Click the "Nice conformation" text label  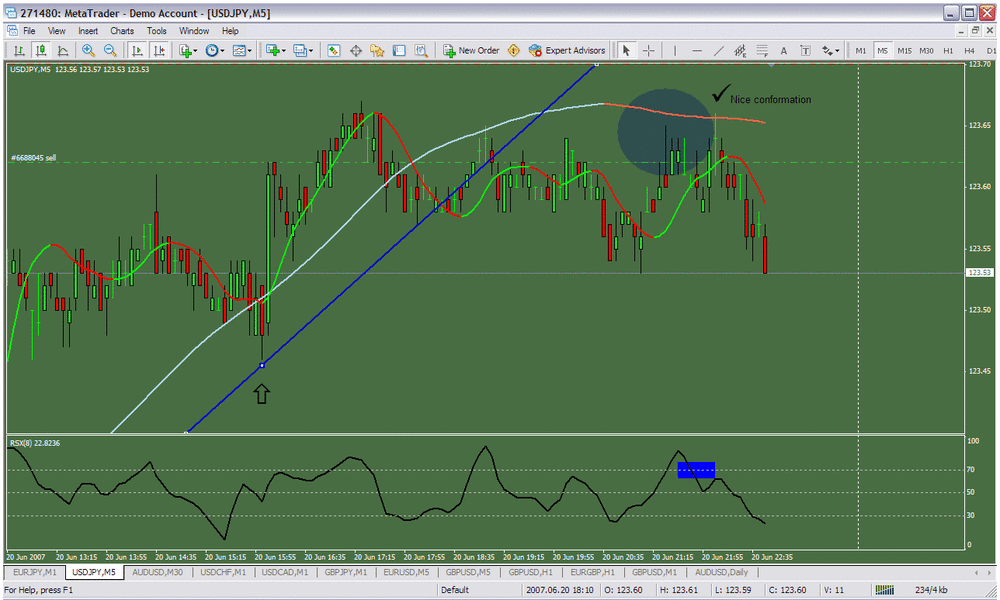point(770,99)
